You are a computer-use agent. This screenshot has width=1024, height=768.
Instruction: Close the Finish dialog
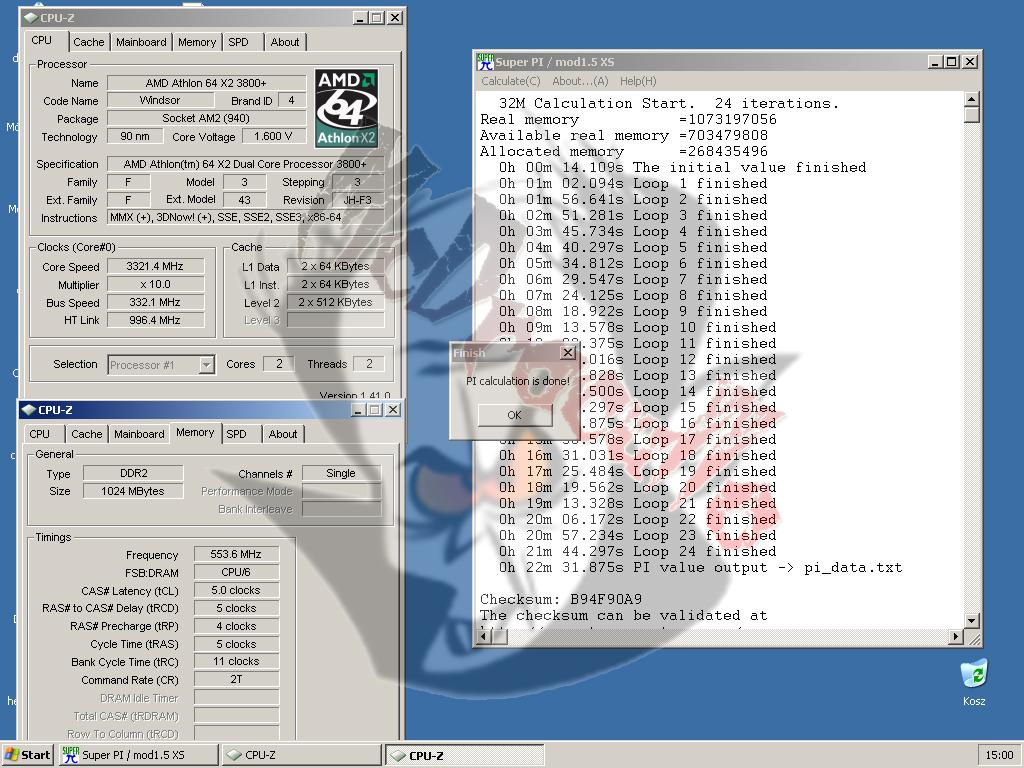point(568,353)
